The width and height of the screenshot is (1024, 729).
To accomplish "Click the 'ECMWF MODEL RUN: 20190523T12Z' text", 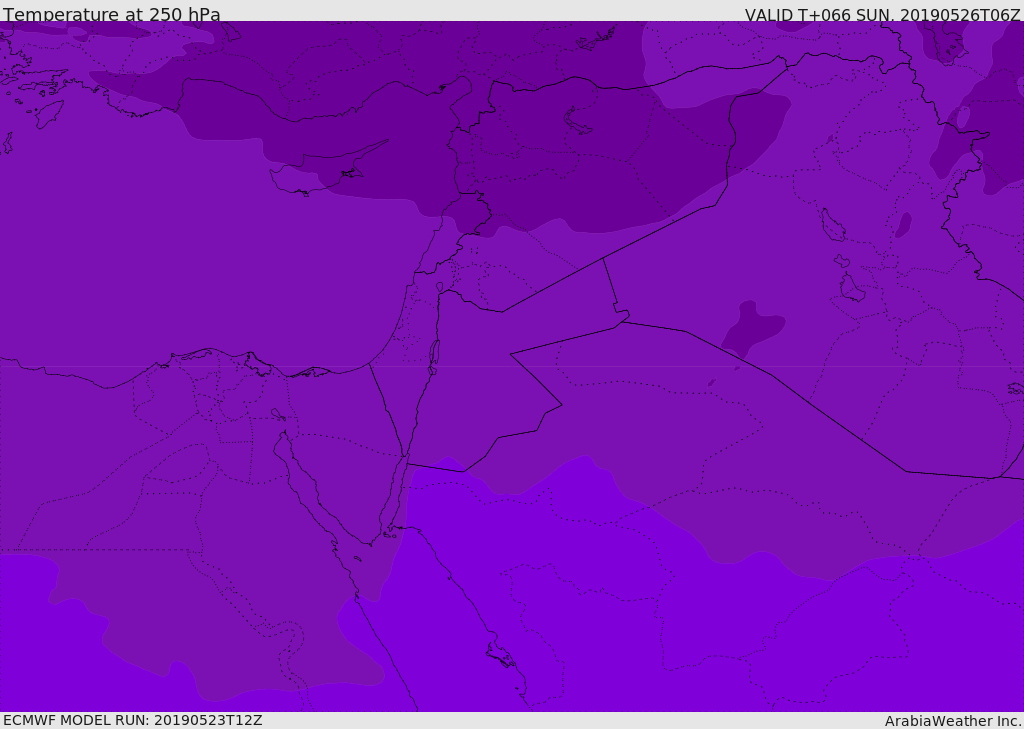I will 133,720.
